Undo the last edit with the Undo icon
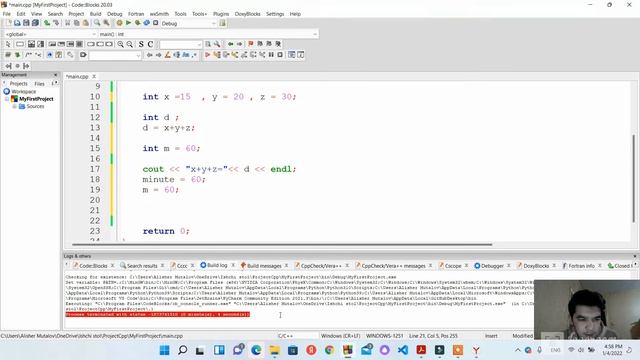The height and width of the screenshot is (360, 640). (x=47, y=23)
